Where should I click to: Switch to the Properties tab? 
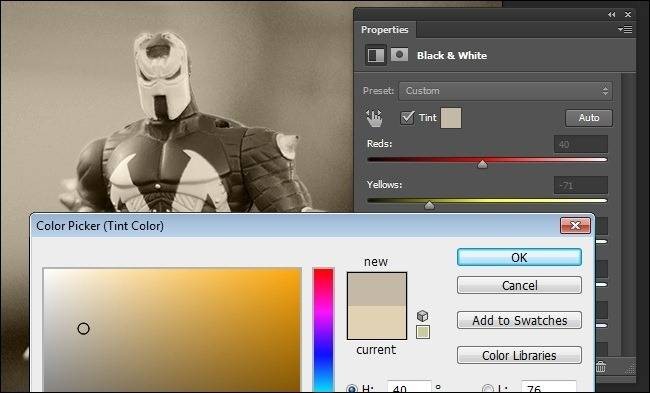384,30
